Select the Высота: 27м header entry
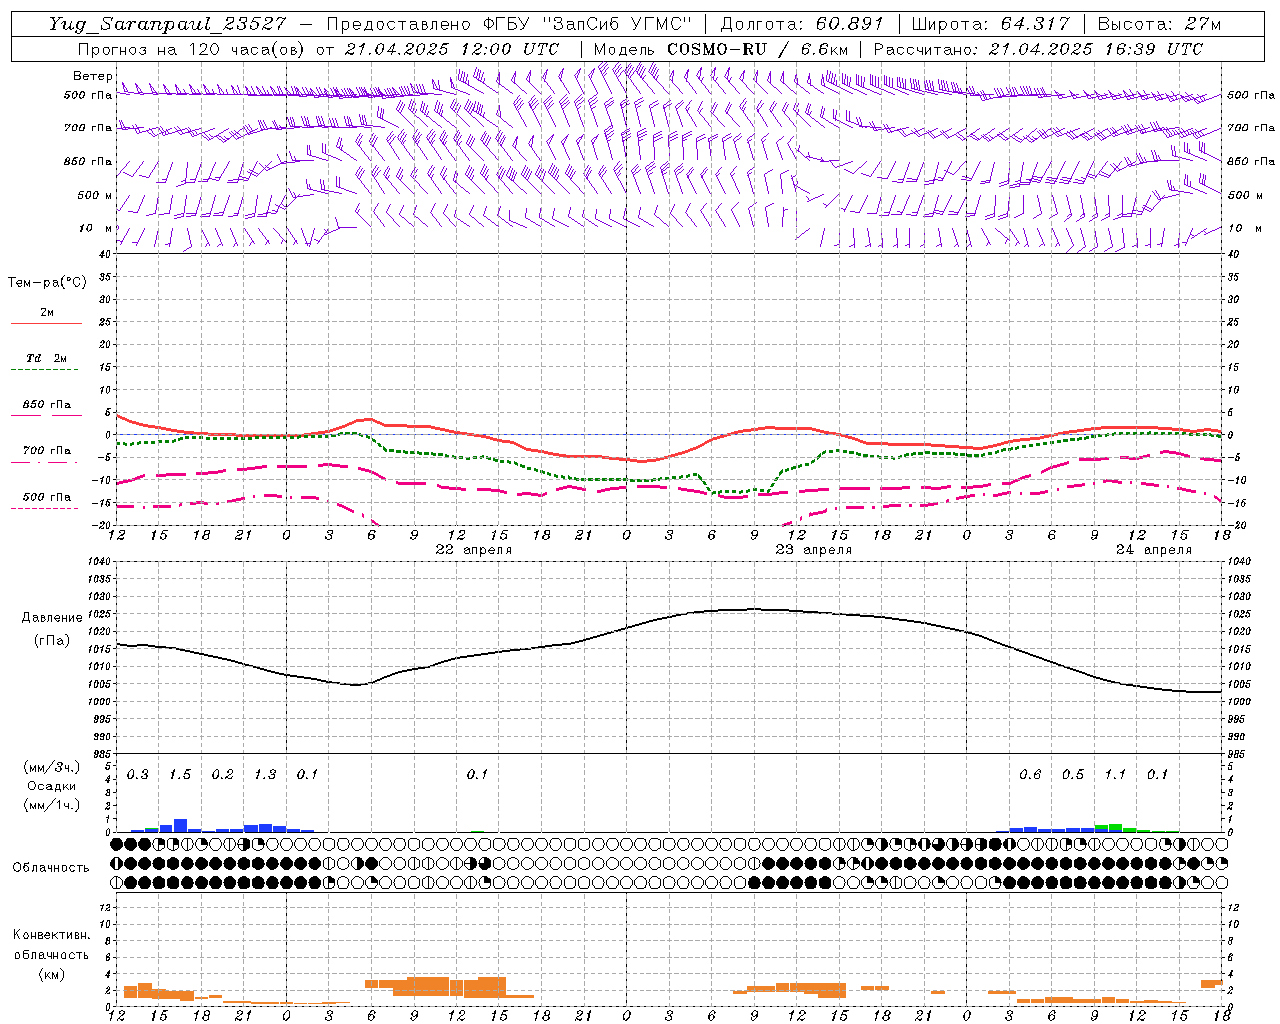The height and width of the screenshot is (1024, 1280). click(x=1159, y=24)
